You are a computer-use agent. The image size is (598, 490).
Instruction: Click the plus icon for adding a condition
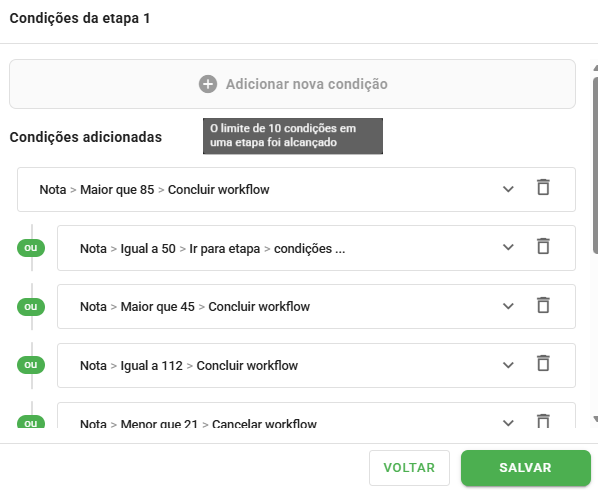(208, 84)
